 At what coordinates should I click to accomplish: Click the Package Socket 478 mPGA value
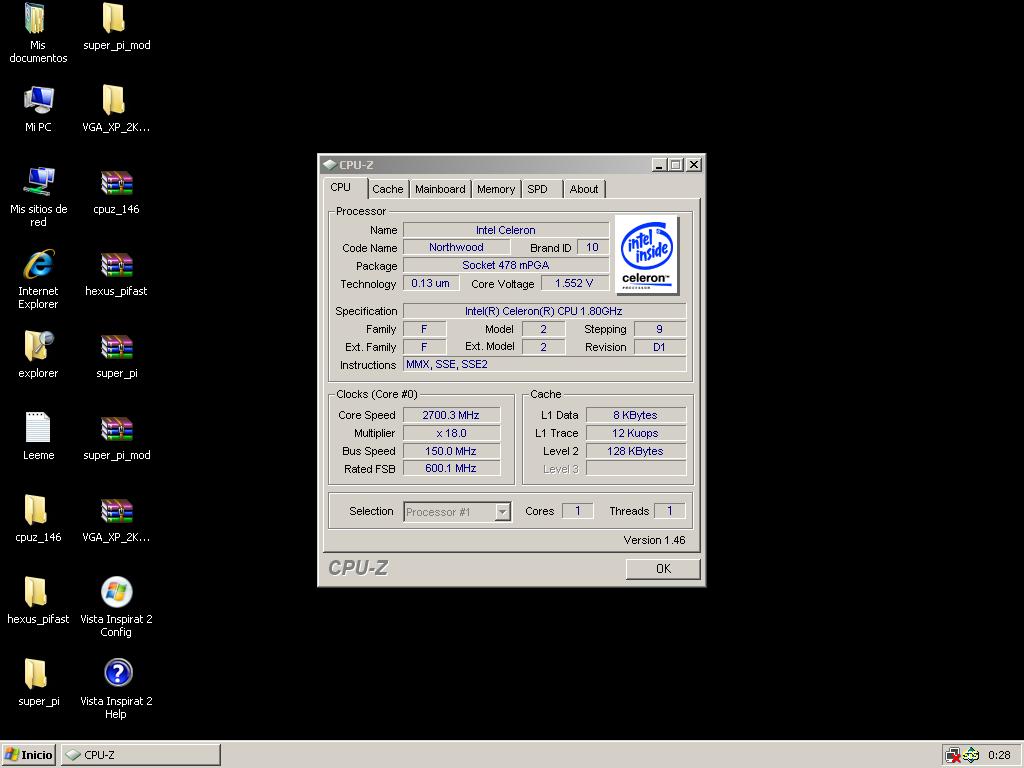coord(505,265)
